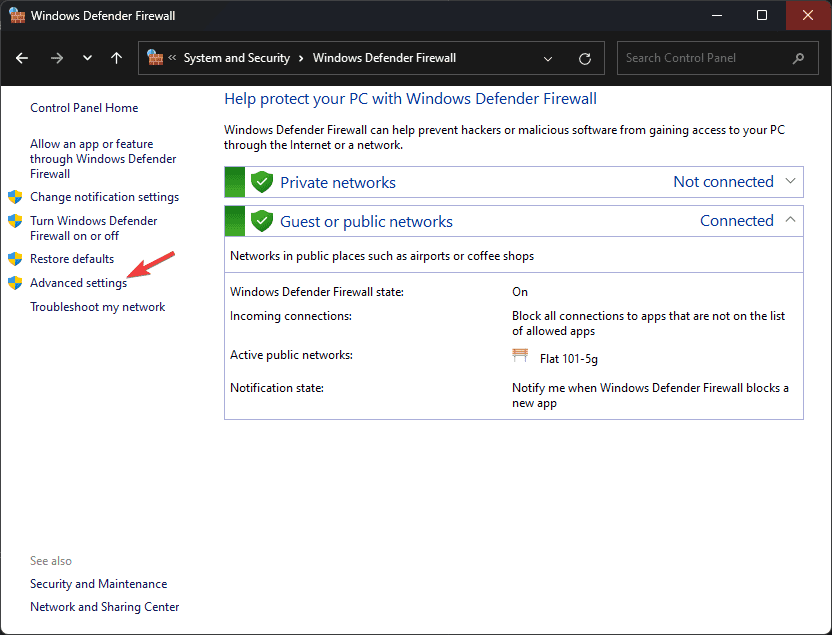Open Advanced settings link
Image resolution: width=832 pixels, height=635 pixels.
78,283
